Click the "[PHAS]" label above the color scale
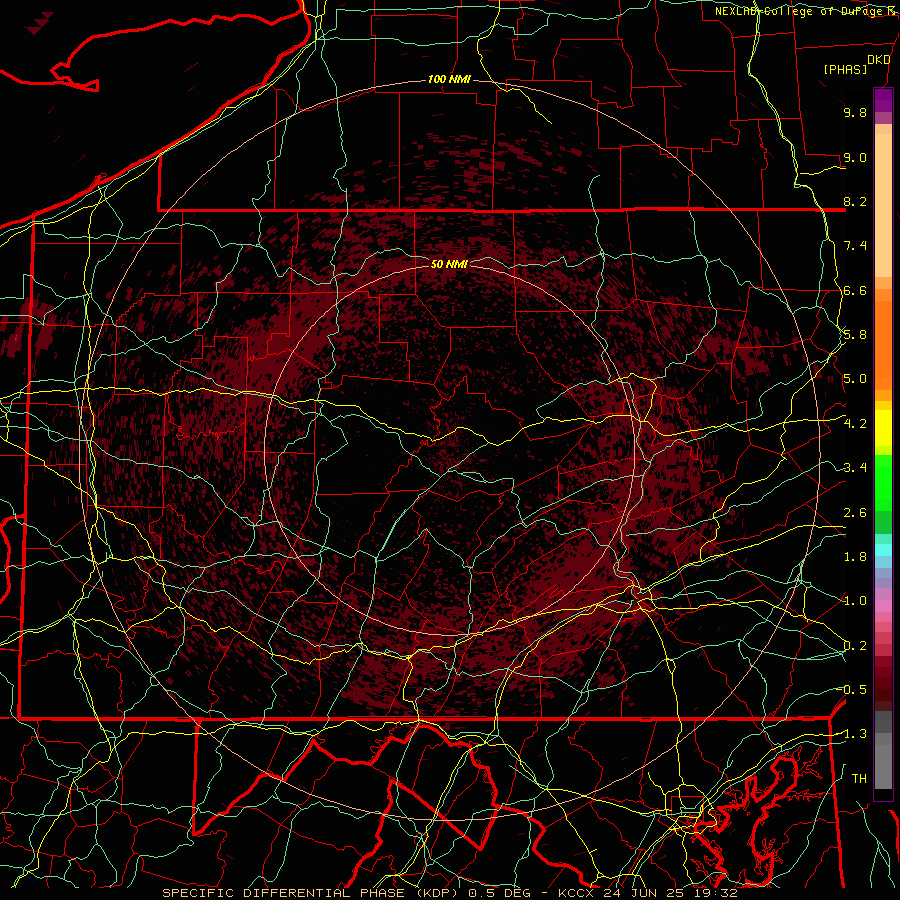 tap(845, 70)
